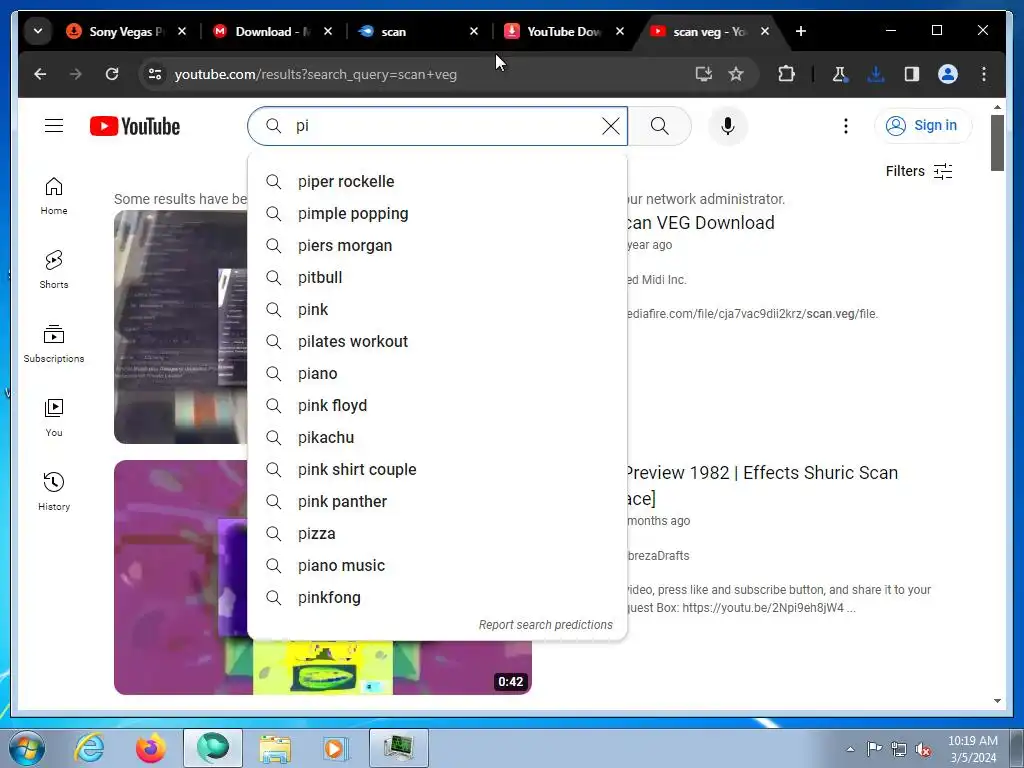This screenshot has width=1024, height=768.
Task: Bookmark this page with the star
Action: 736,74
